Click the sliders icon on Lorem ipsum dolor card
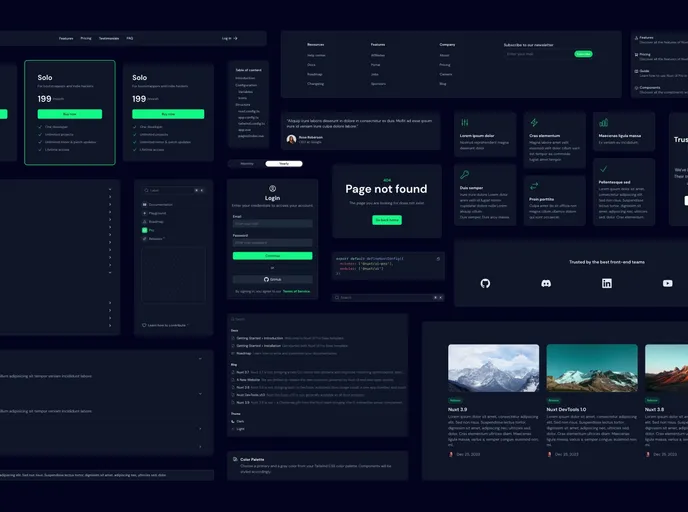688x512 pixels. 464,123
